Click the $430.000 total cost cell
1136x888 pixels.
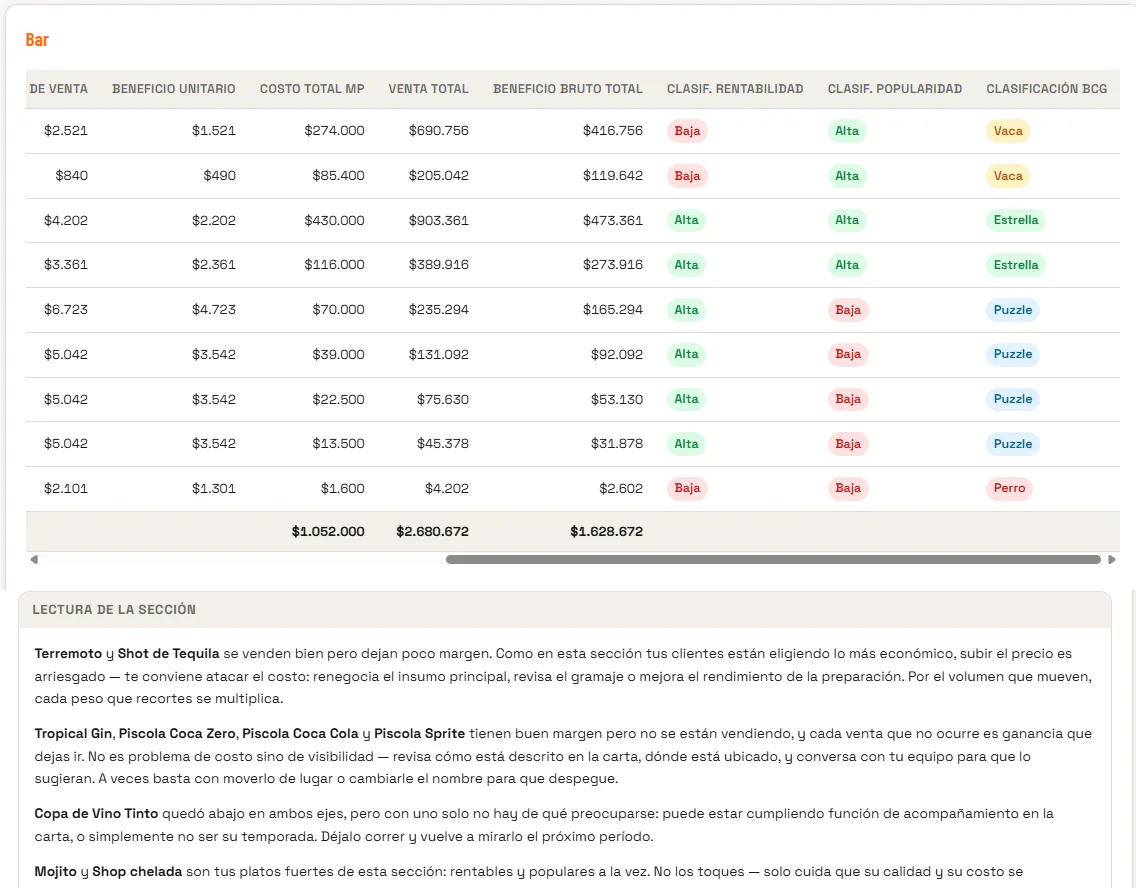point(334,220)
